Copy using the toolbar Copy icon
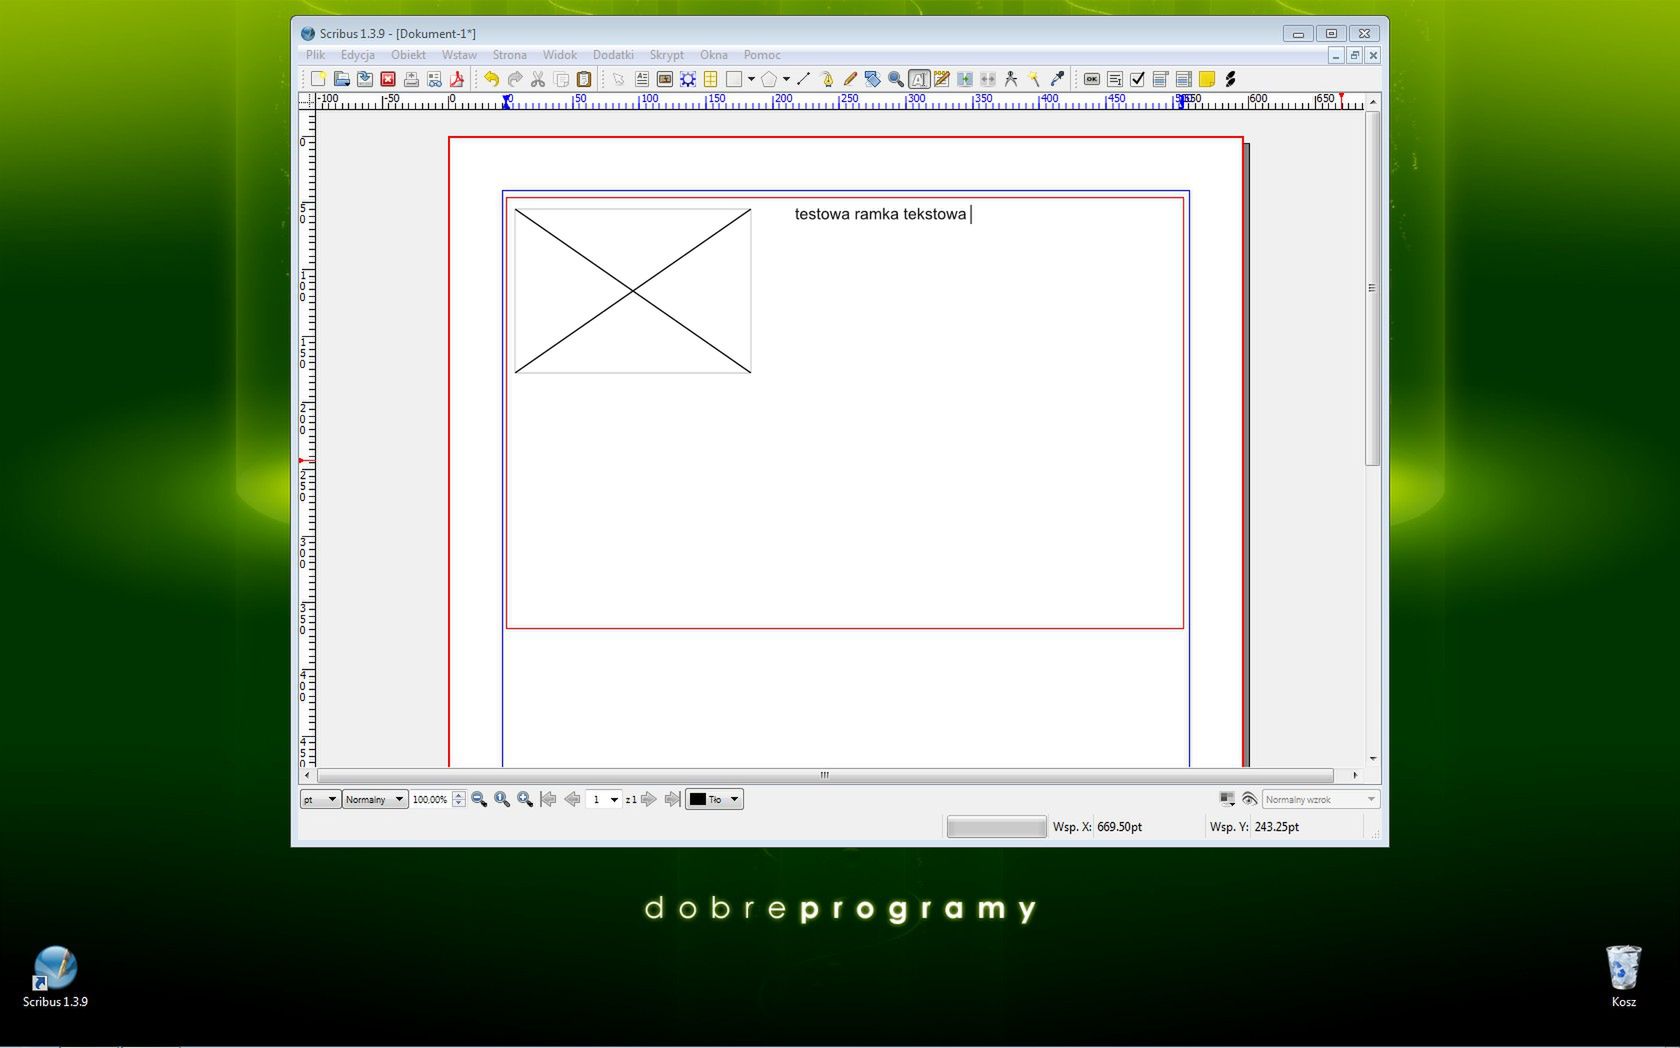 click(561, 79)
